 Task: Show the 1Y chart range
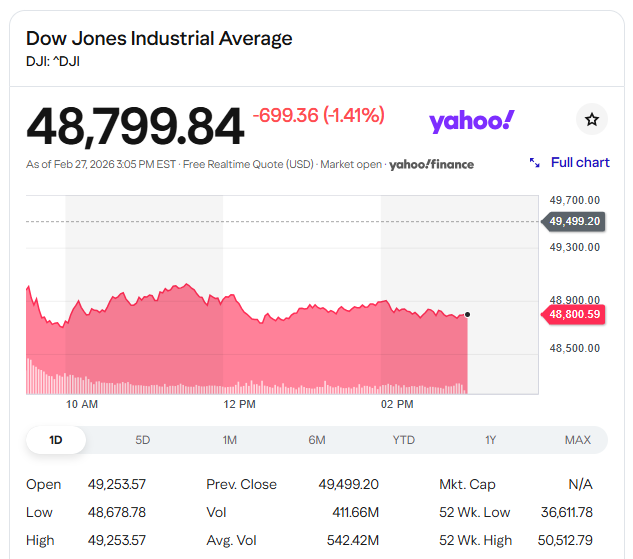click(x=490, y=440)
